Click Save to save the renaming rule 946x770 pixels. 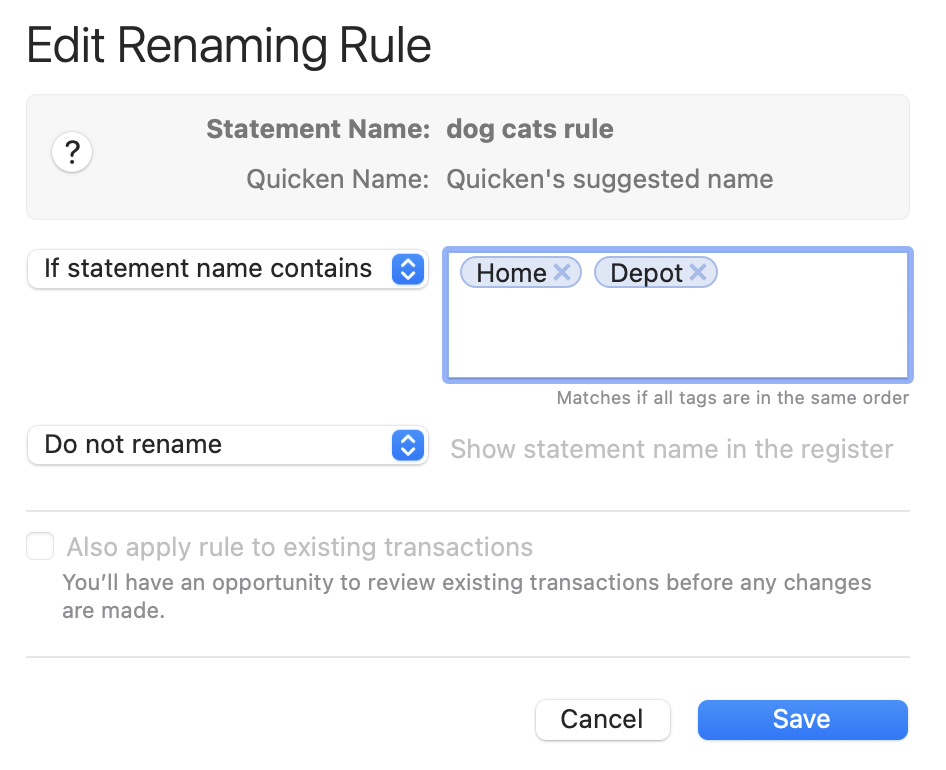802,719
